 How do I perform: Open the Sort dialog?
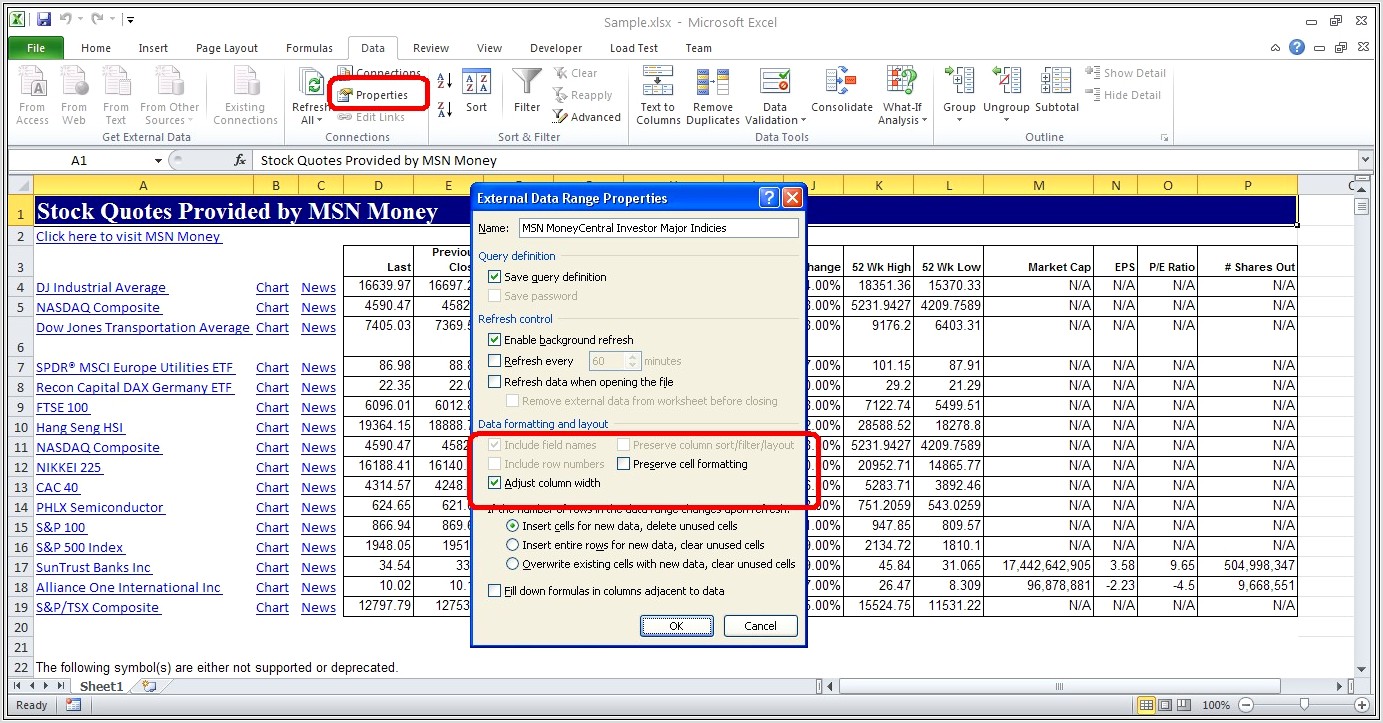point(477,92)
